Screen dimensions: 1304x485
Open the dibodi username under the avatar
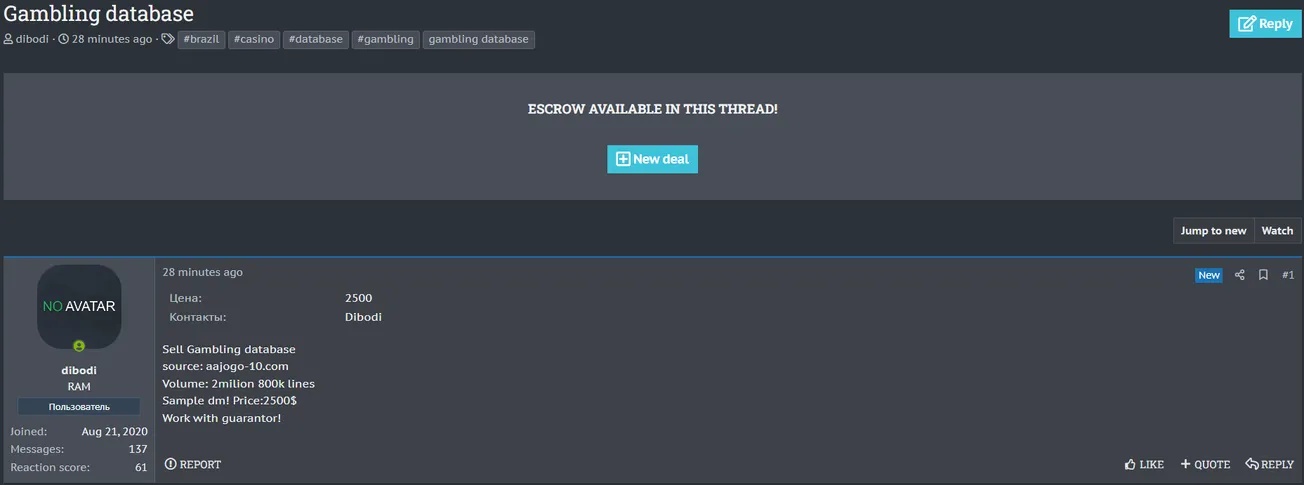point(79,370)
